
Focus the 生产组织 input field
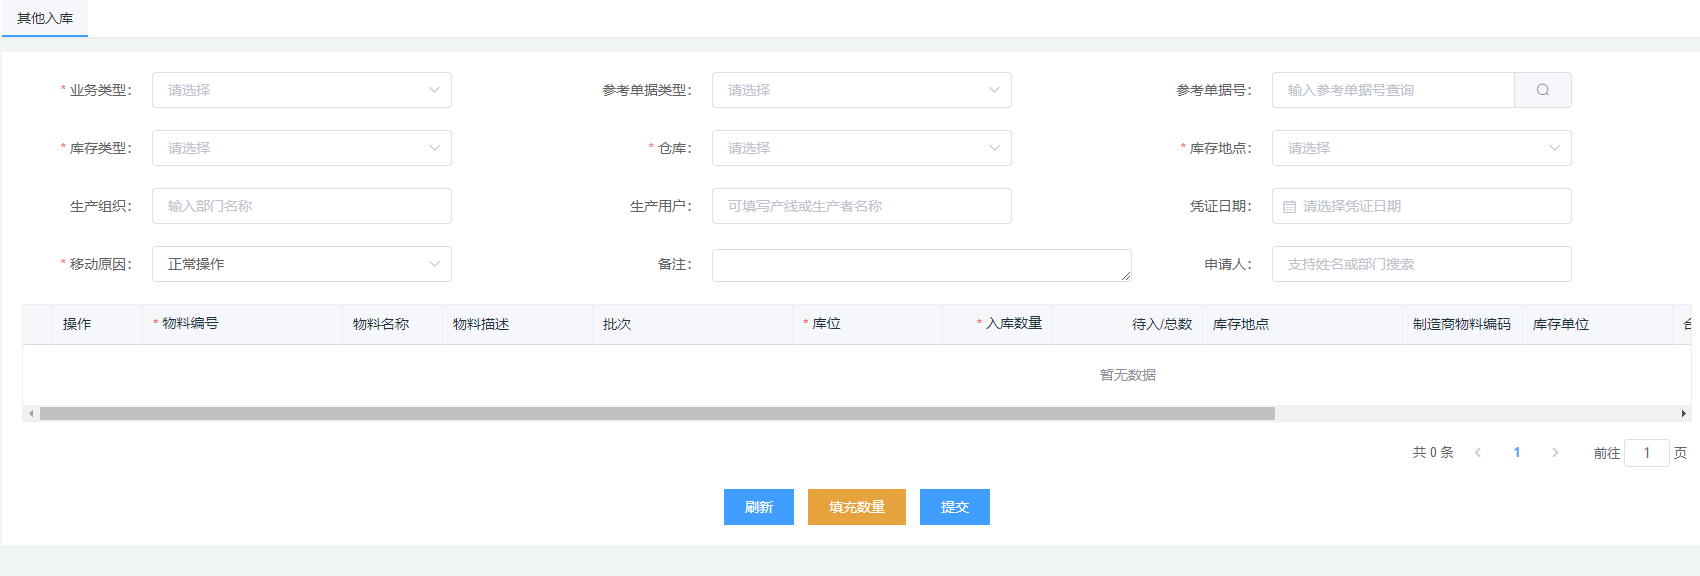click(301, 206)
